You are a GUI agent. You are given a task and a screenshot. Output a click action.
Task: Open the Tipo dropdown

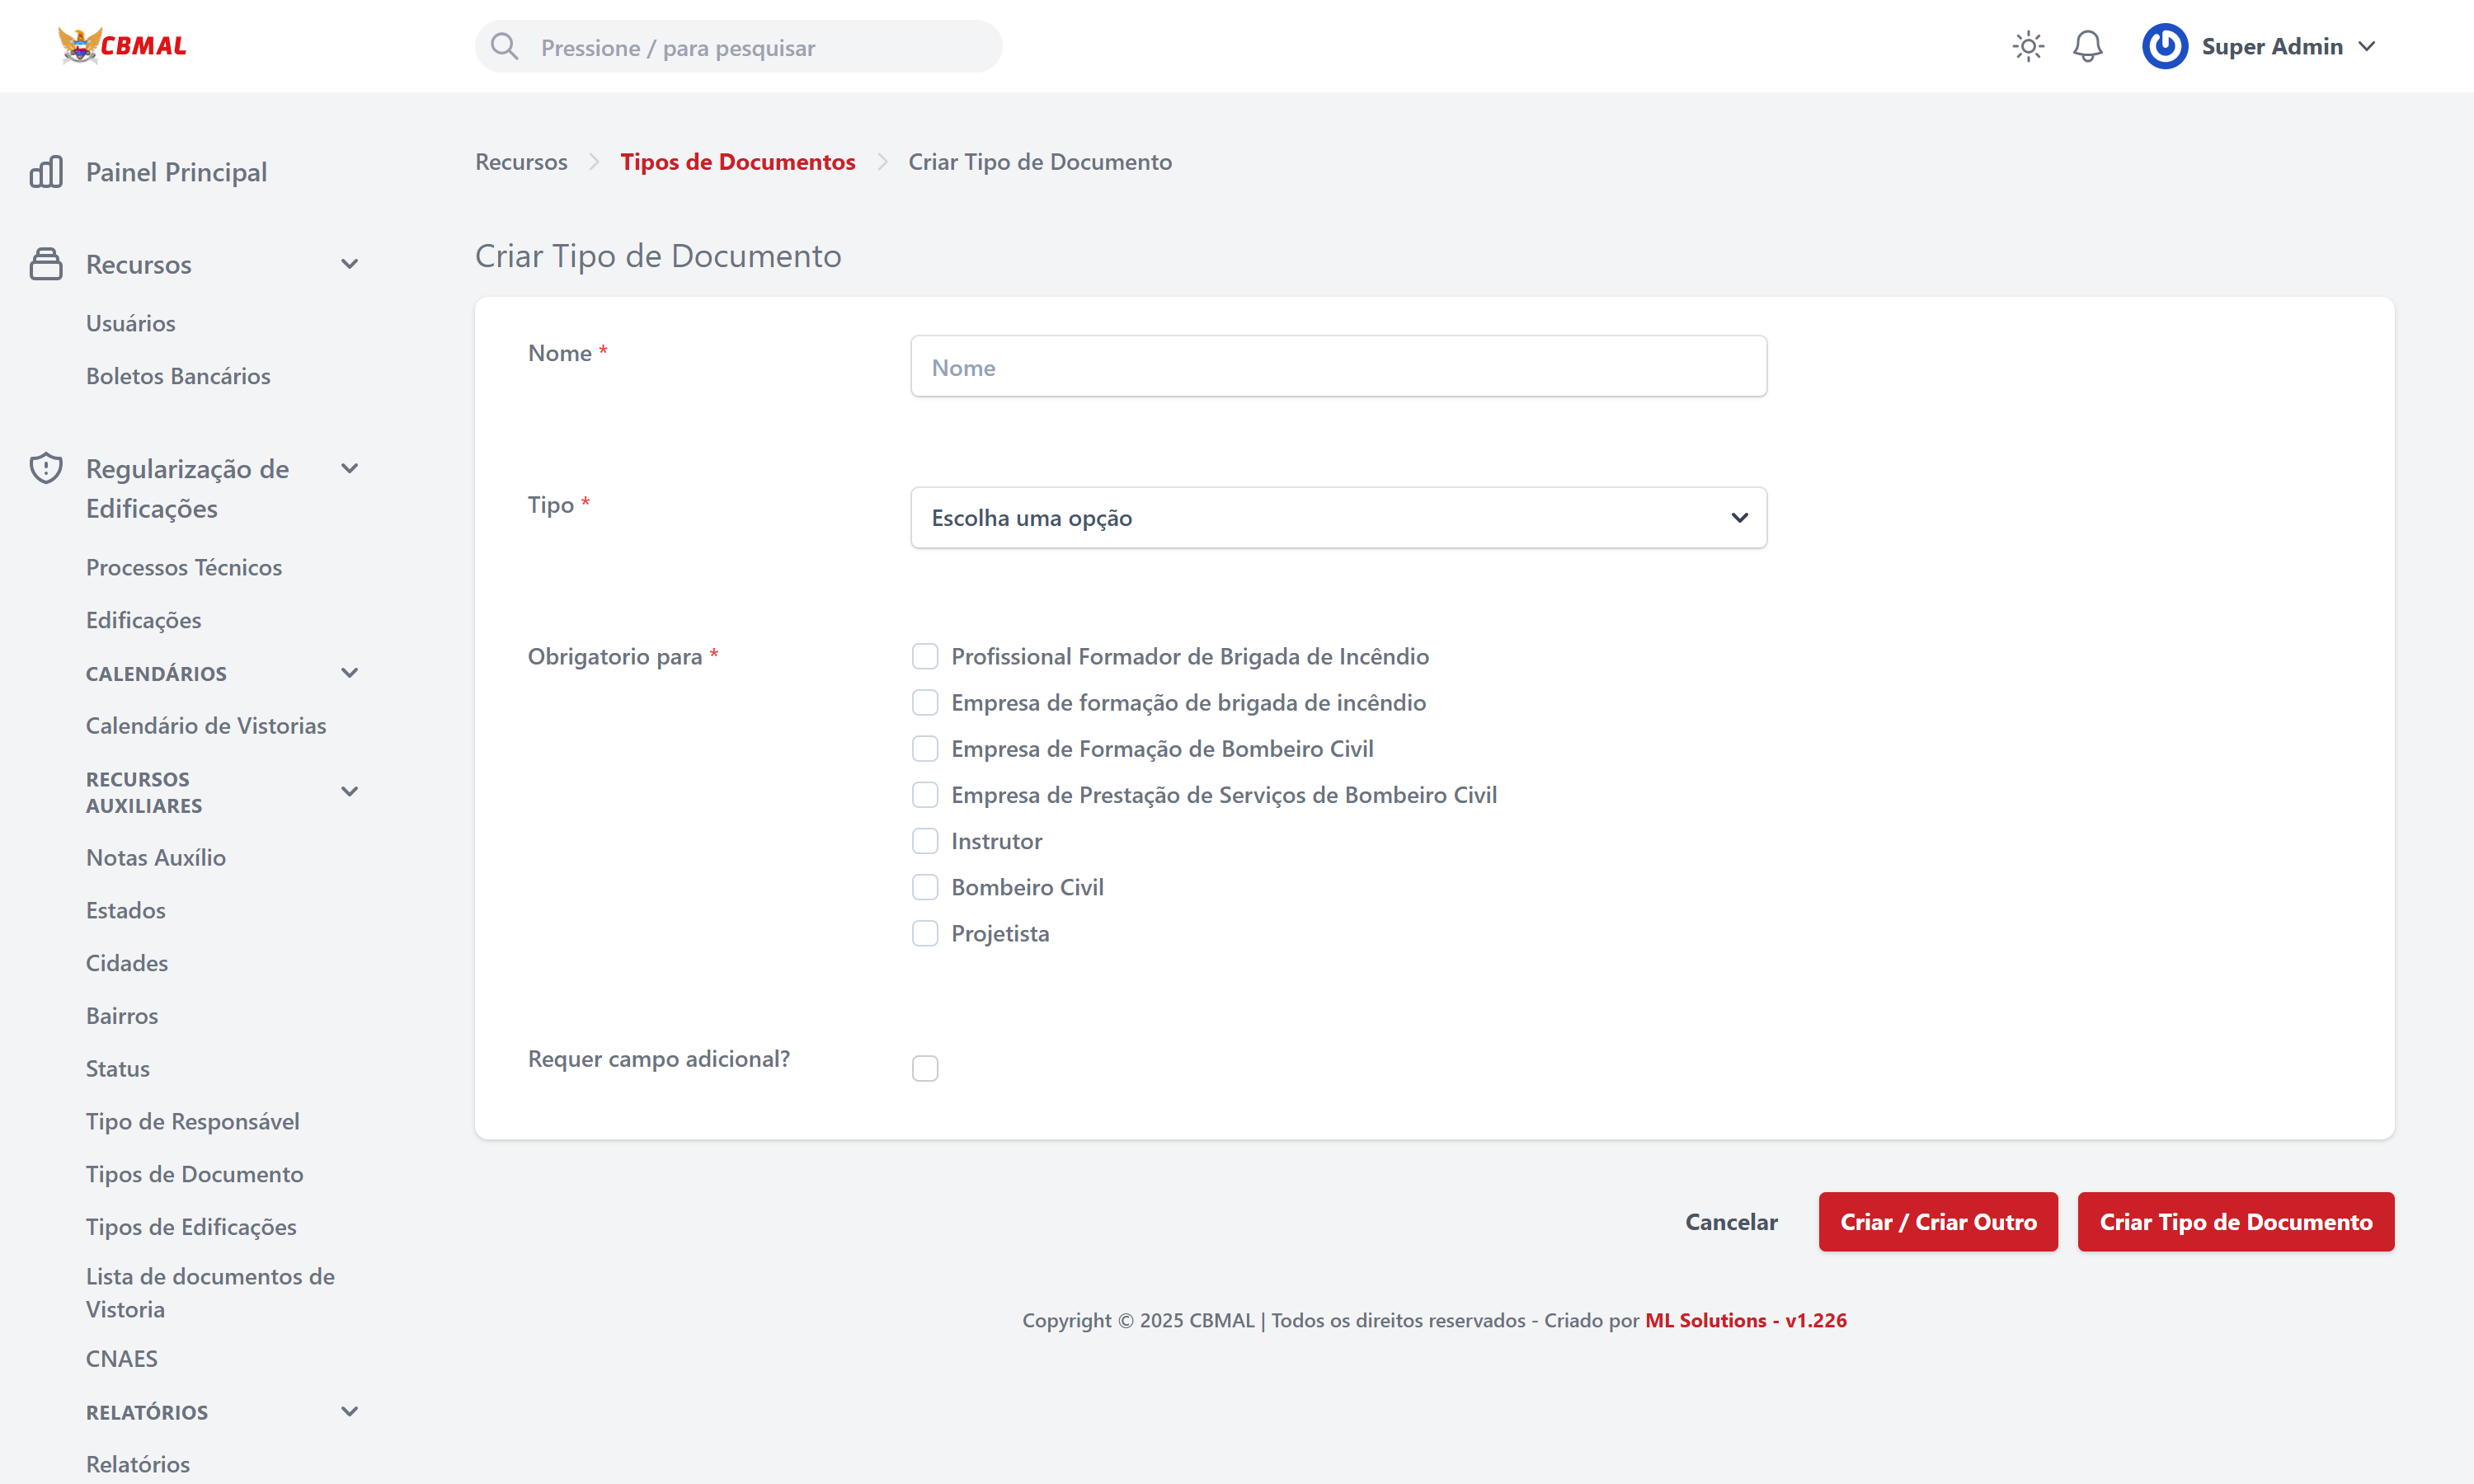coord(1338,517)
